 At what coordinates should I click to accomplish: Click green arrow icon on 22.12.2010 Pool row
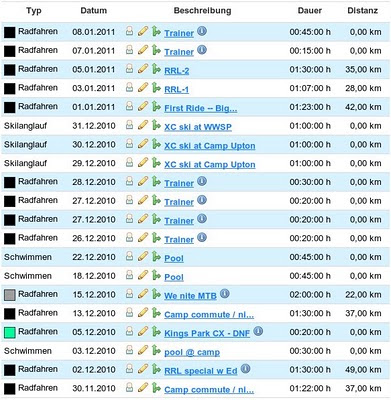click(x=156, y=257)
